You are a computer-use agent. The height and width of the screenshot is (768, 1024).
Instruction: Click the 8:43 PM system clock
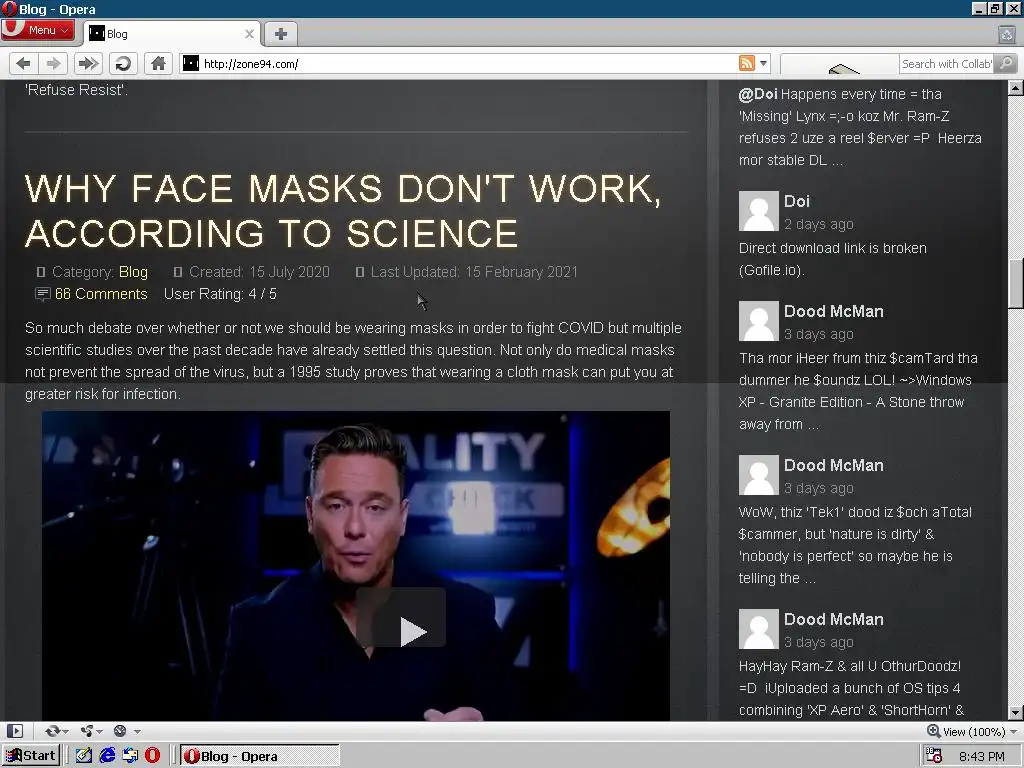point(982,756)
